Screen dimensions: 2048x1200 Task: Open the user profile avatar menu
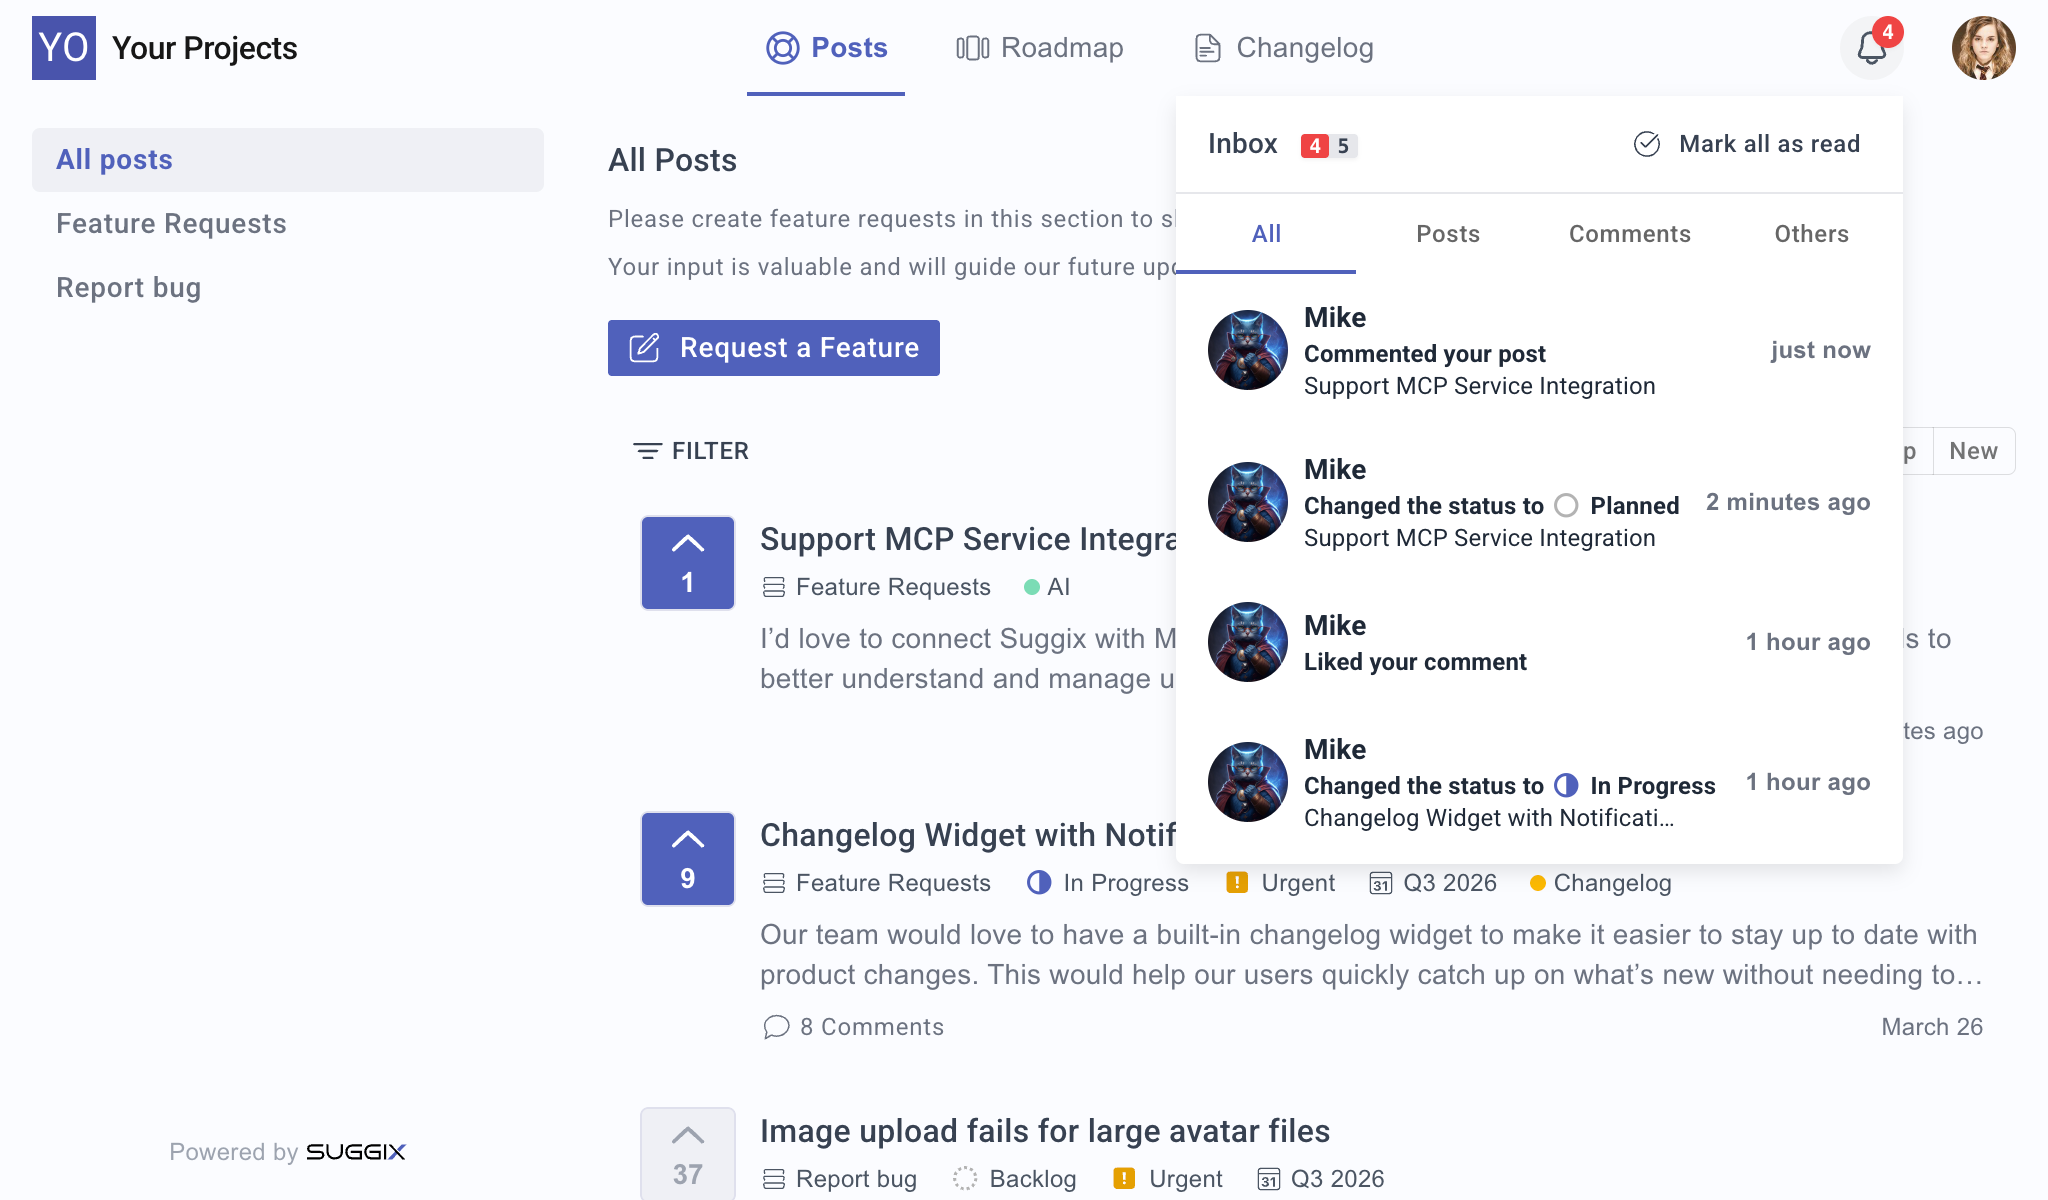[x=1983, y=48]
